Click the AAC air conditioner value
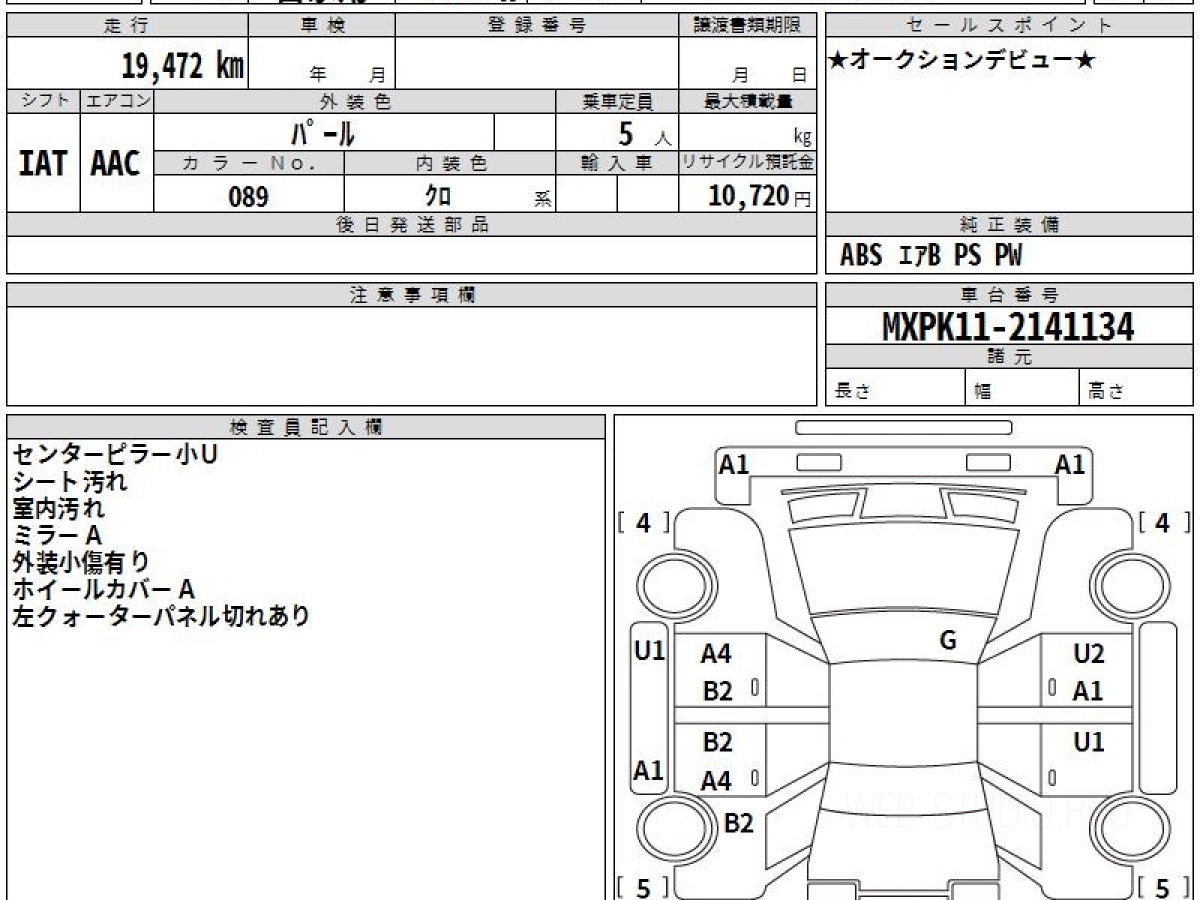The height and width of the screenshot is (900, 1200). click(x=116, y=163)
